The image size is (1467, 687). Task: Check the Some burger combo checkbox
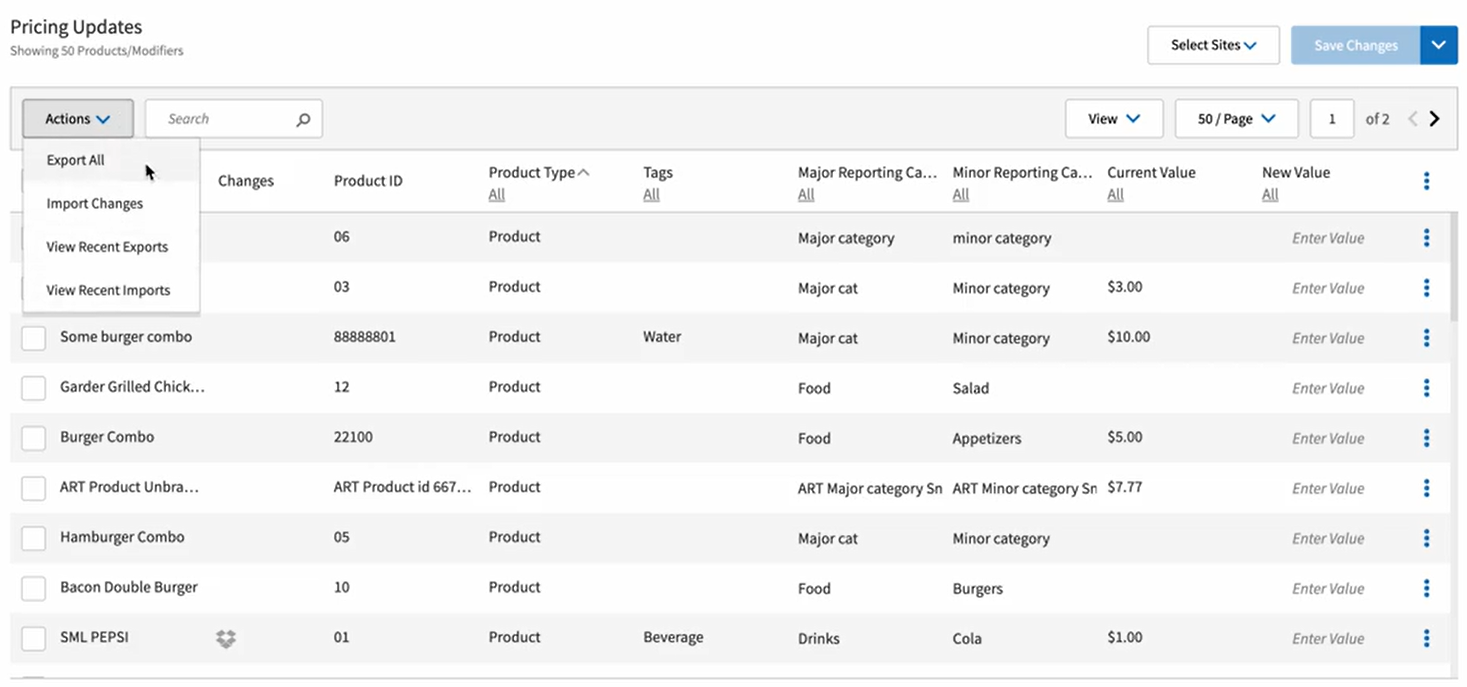33,337
